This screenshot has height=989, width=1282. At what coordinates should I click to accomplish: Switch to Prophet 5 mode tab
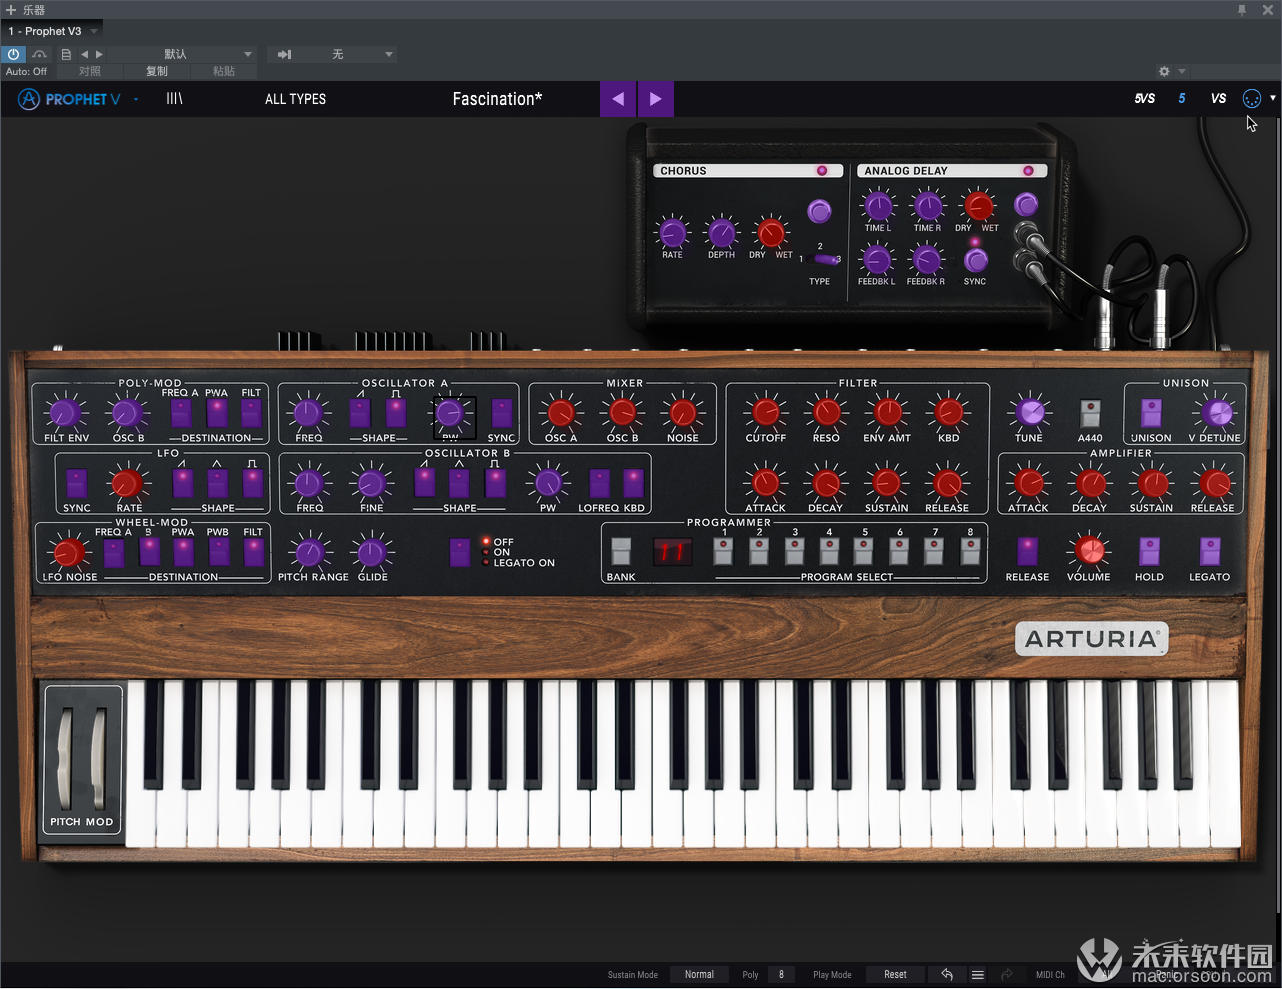pos(1182,98)
